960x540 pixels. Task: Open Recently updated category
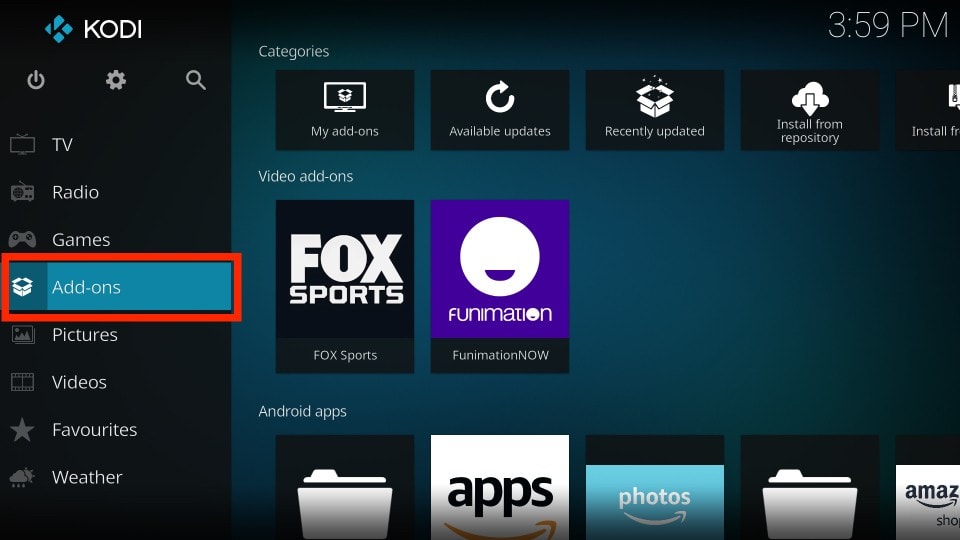(654, 110)
